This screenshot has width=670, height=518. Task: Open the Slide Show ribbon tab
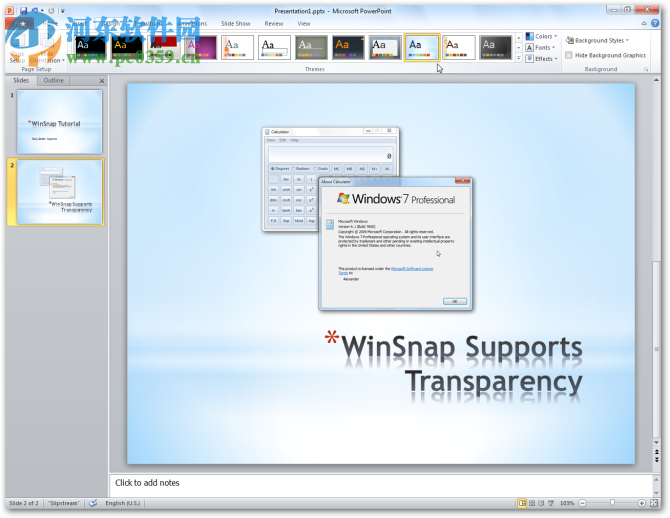236,24
